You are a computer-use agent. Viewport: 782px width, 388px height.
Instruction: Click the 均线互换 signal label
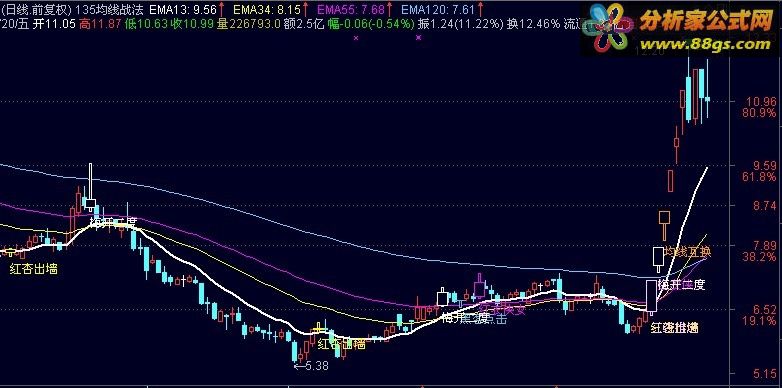click(688, 251)
